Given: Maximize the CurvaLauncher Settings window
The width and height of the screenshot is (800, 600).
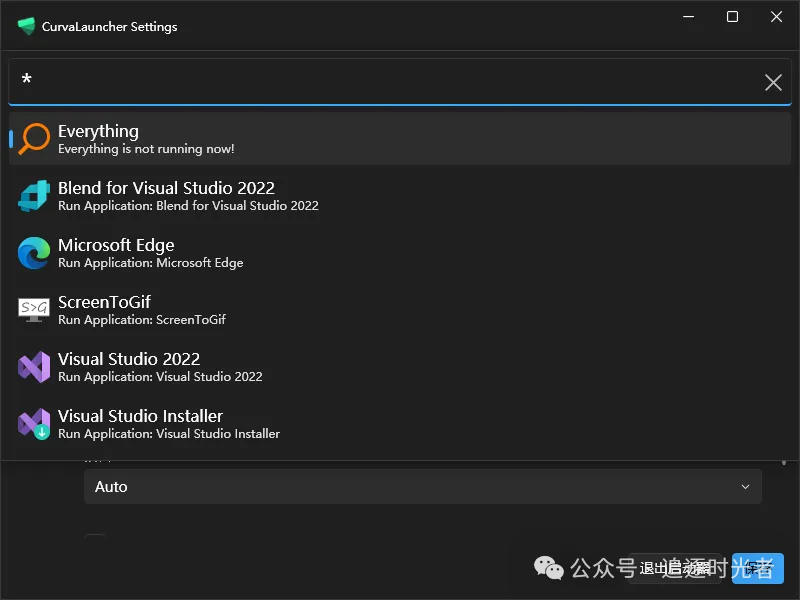Looking at the screenshot, I should pos(732,17).
